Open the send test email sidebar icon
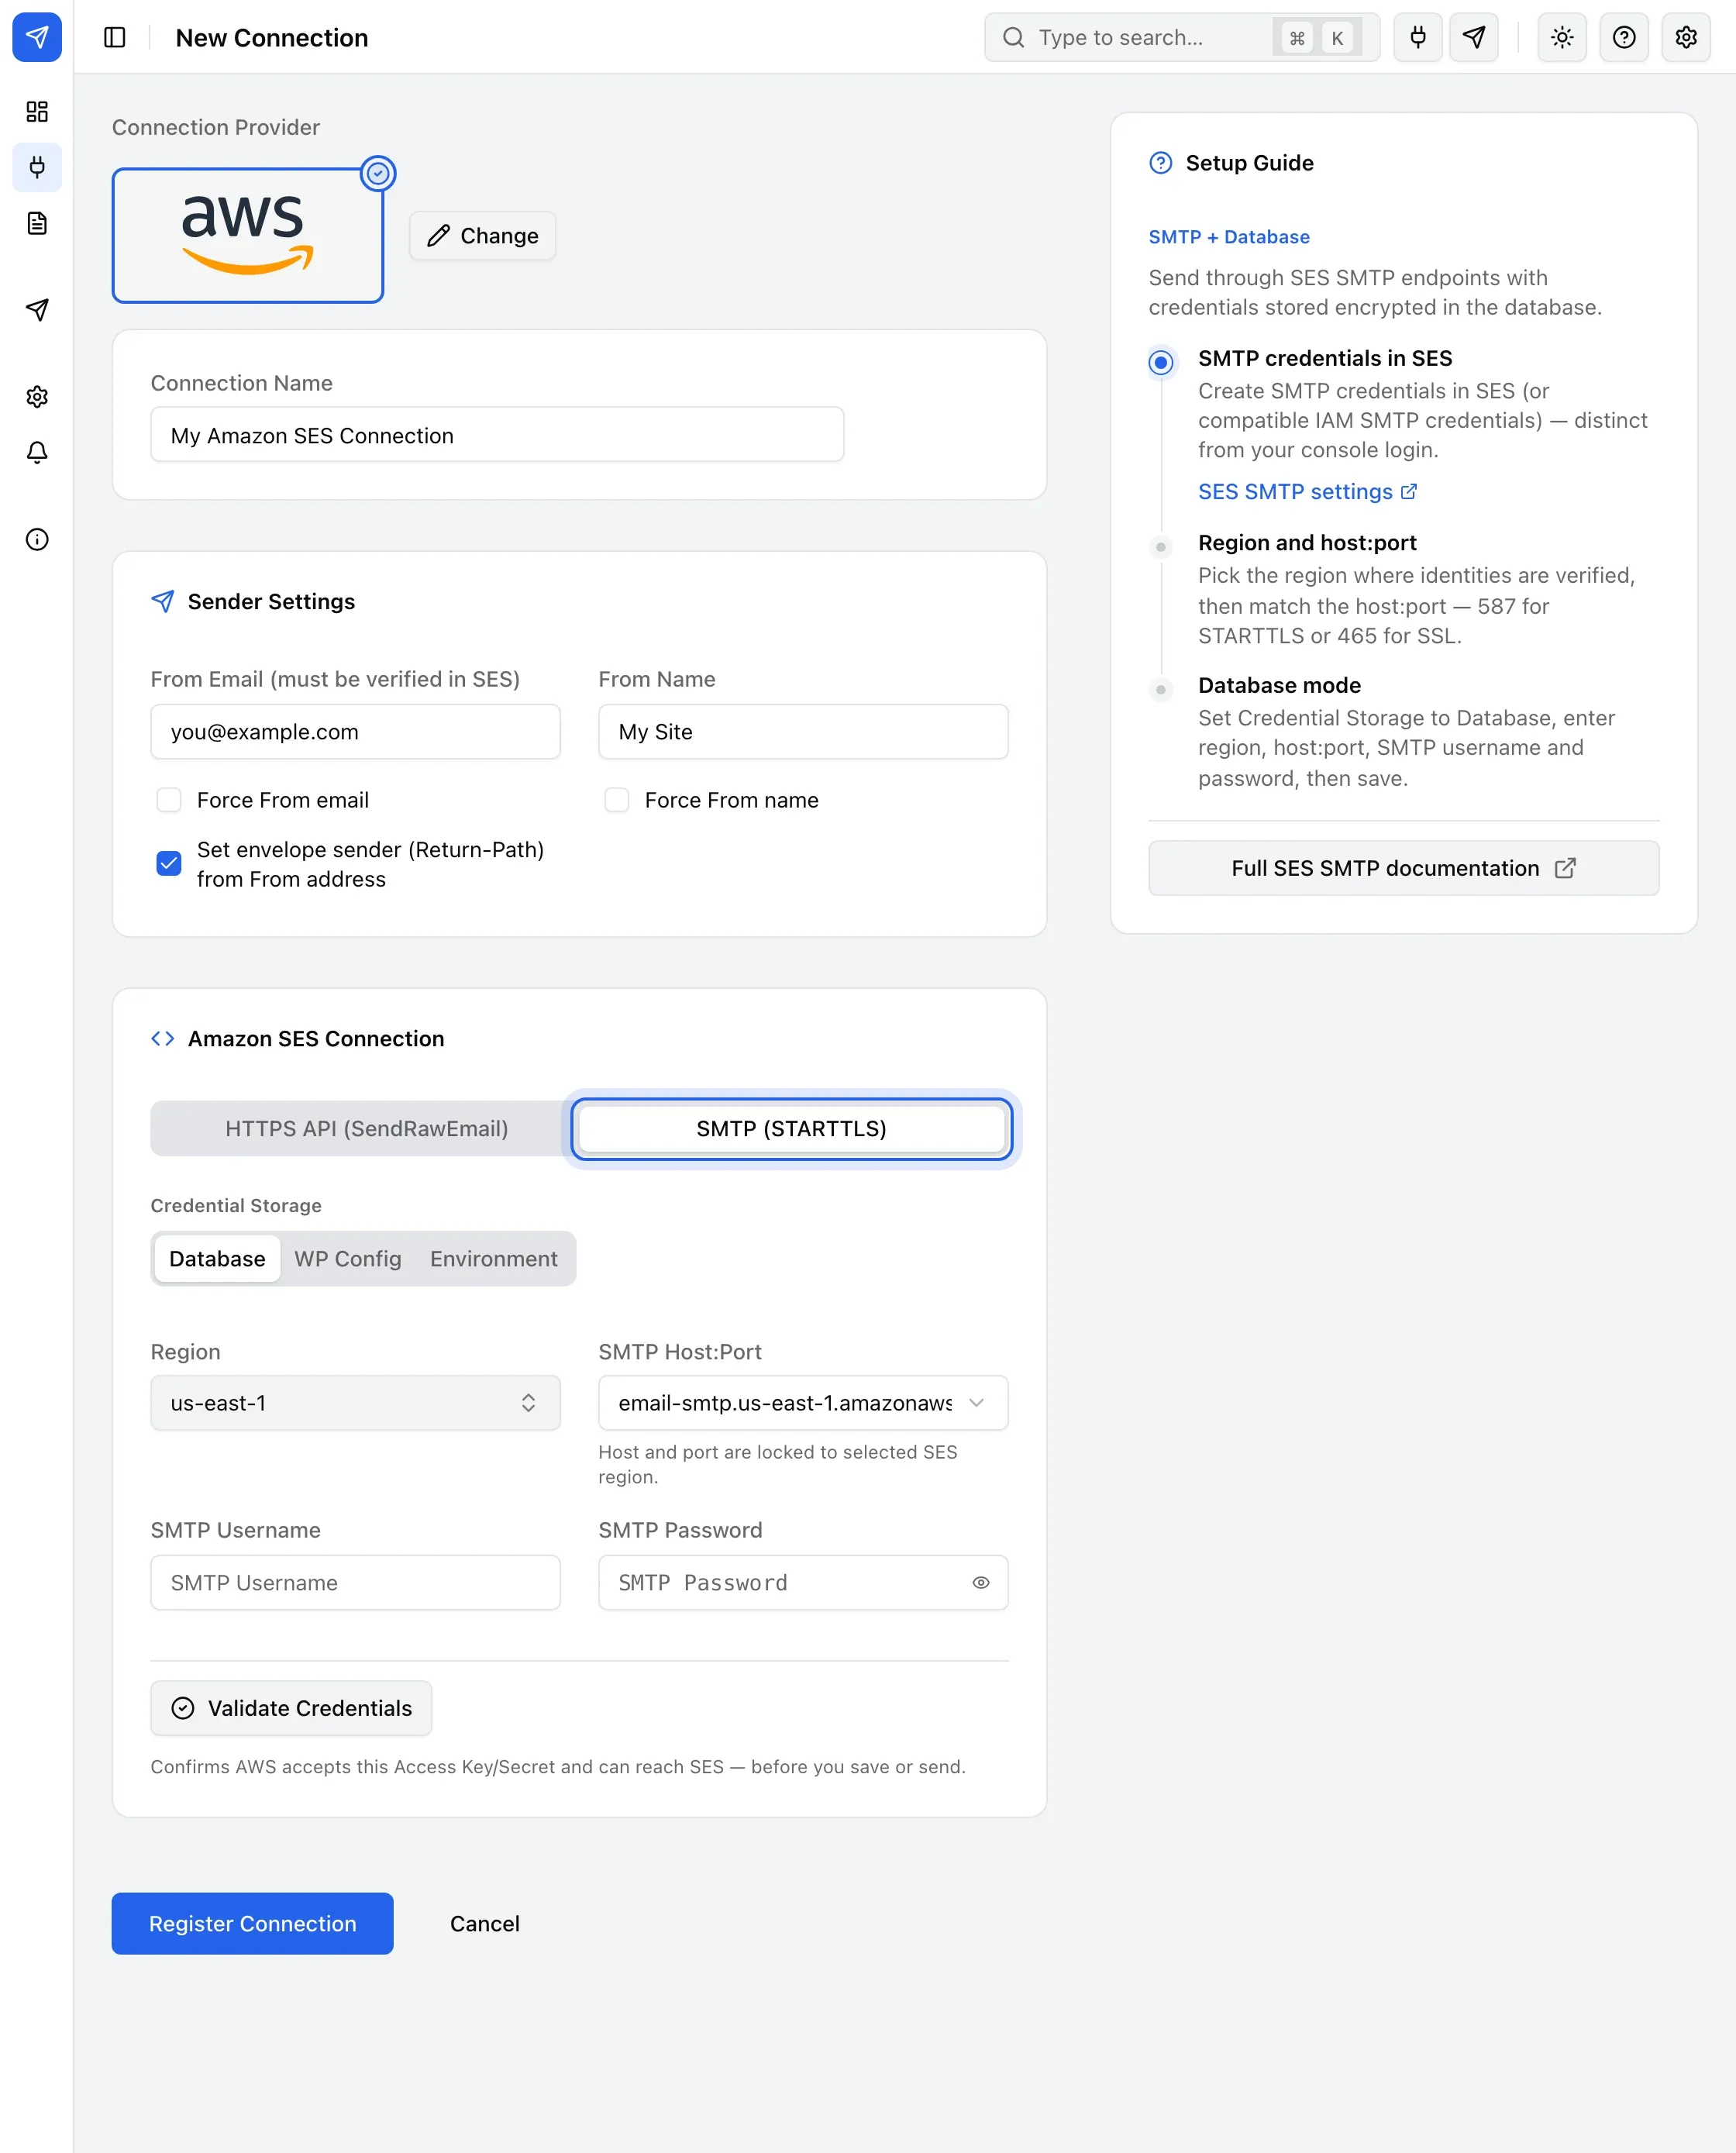Image resolution: width=1736 pixels, height=2153 pixels. [37, 310]
